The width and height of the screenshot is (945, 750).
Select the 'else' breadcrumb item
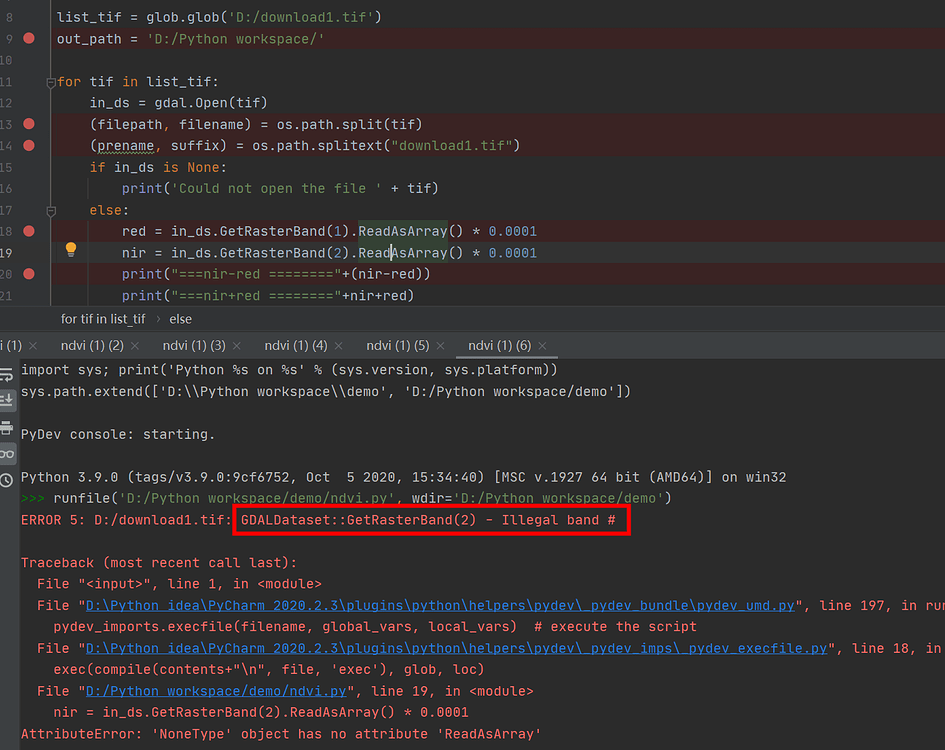(181, 319)
